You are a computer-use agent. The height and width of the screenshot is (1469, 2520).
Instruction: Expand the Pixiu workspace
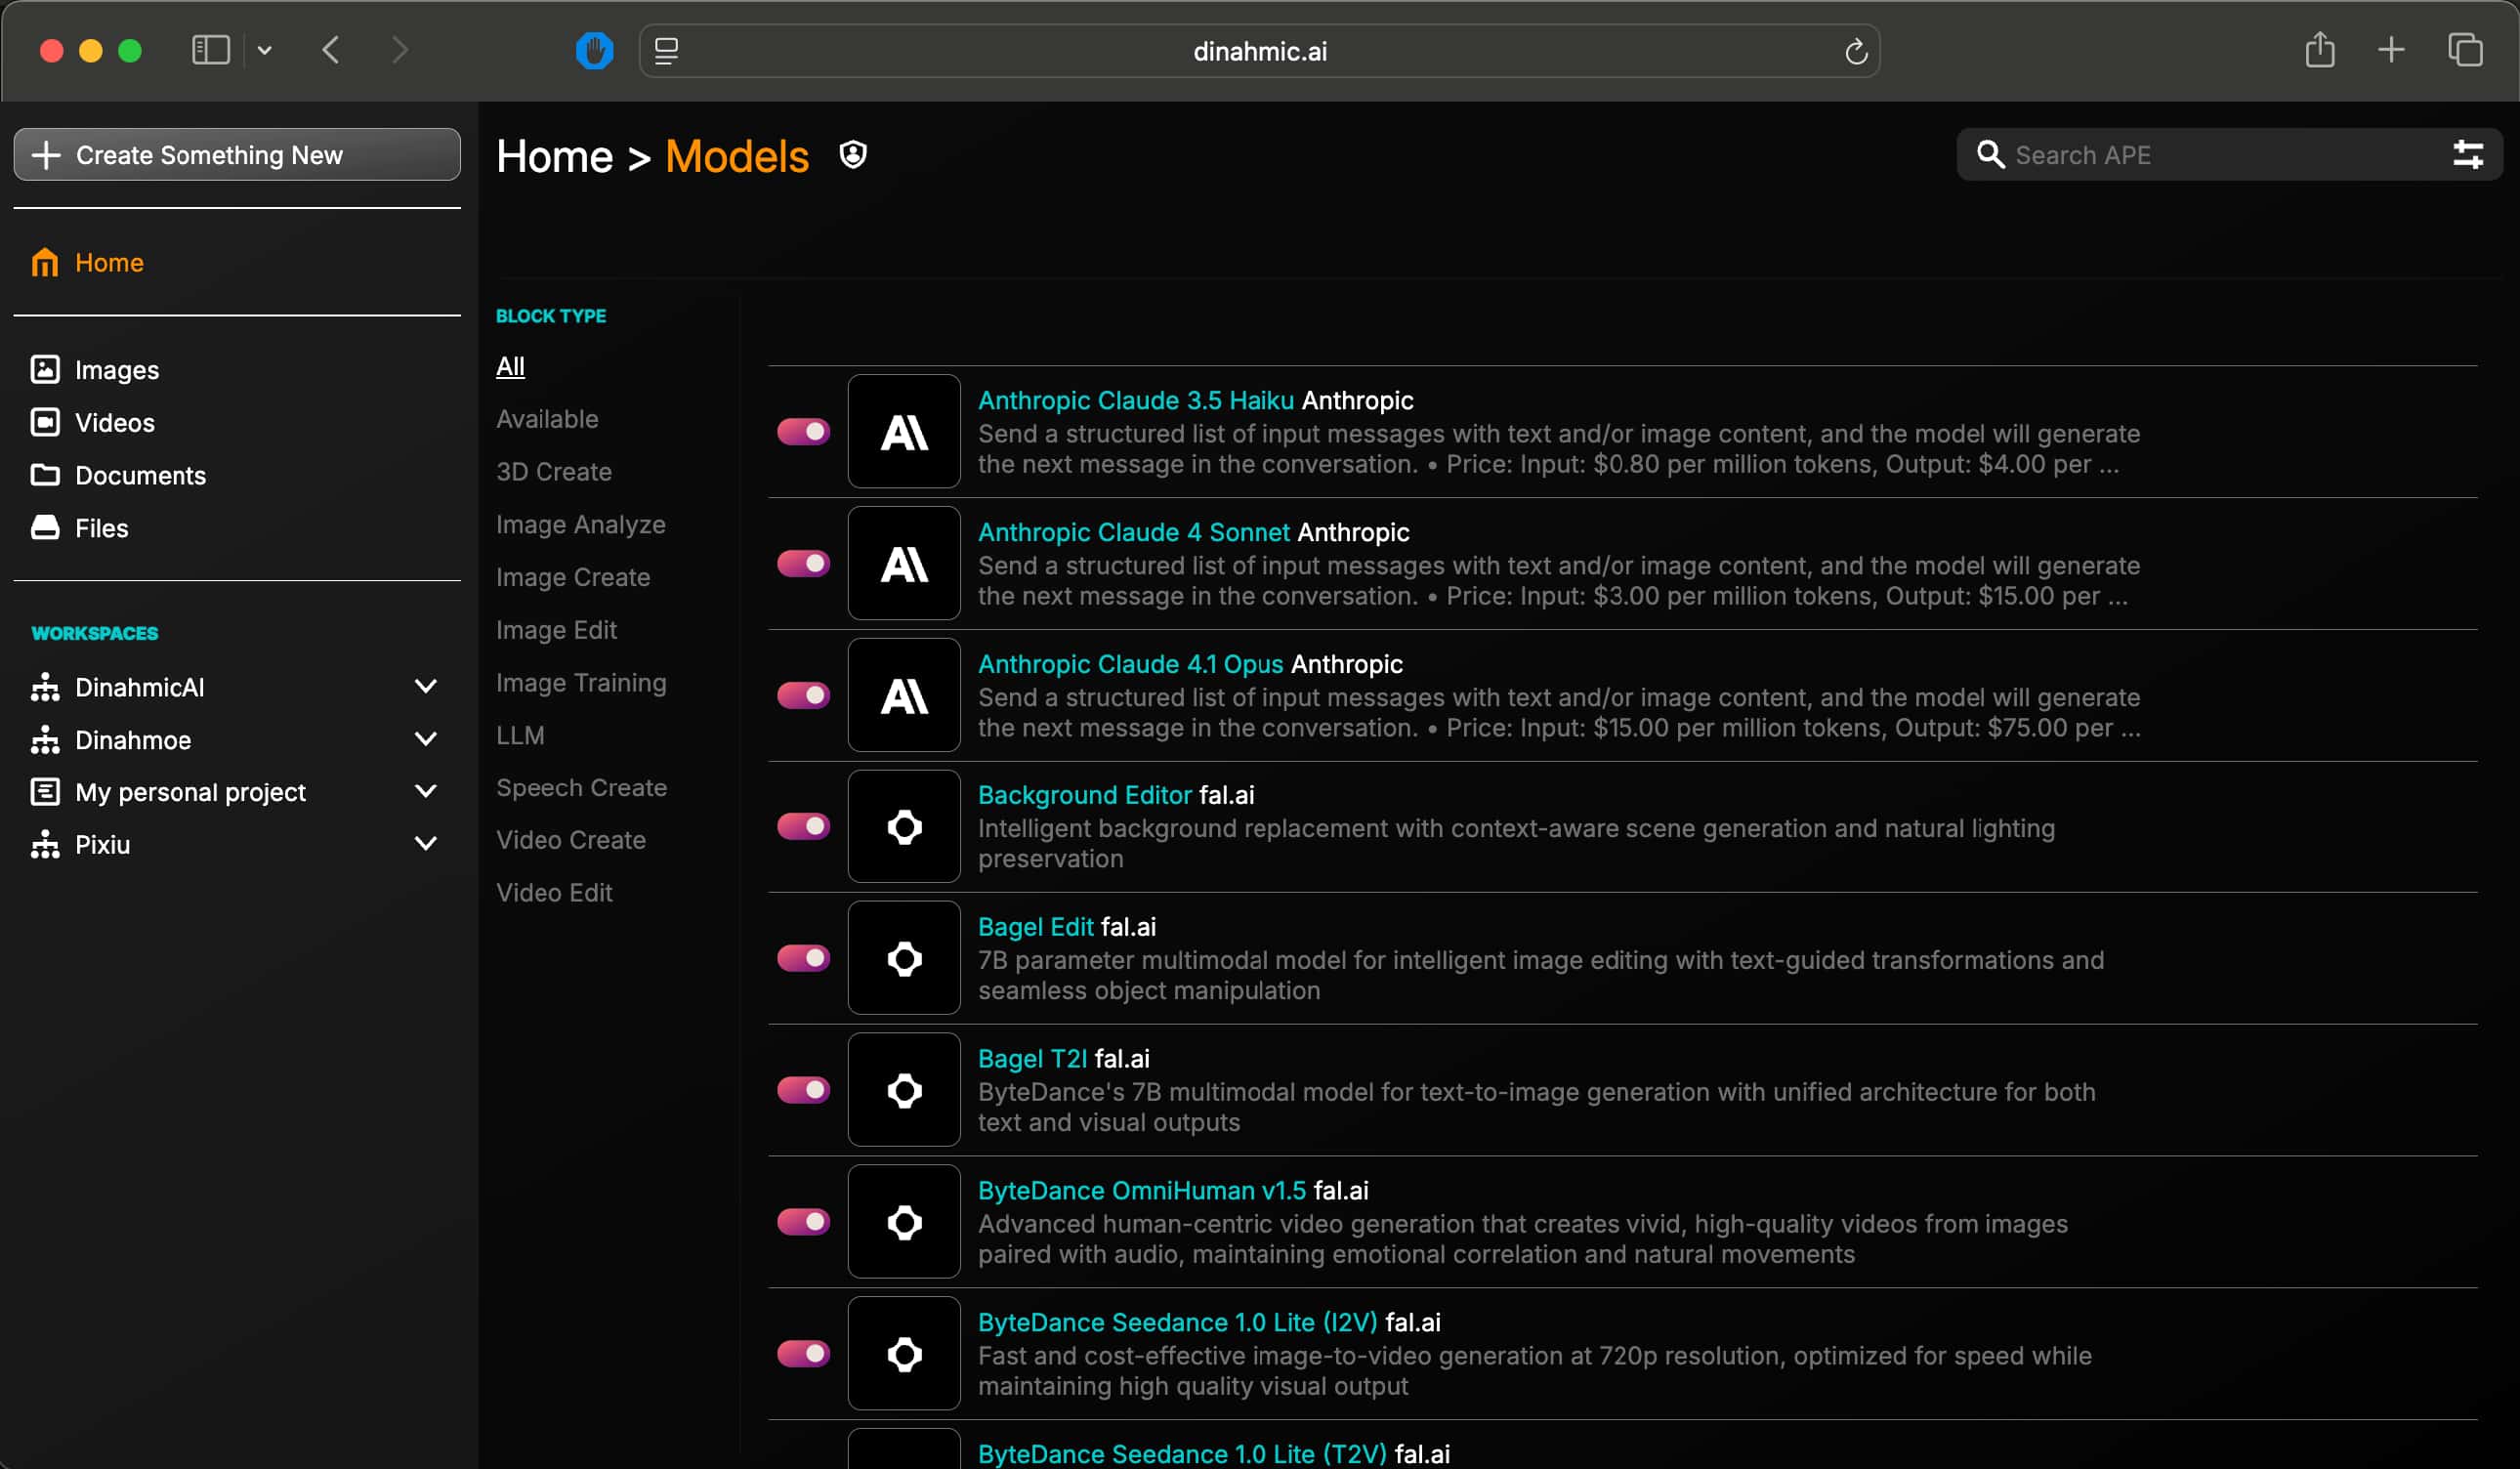(x=425, y=844)
